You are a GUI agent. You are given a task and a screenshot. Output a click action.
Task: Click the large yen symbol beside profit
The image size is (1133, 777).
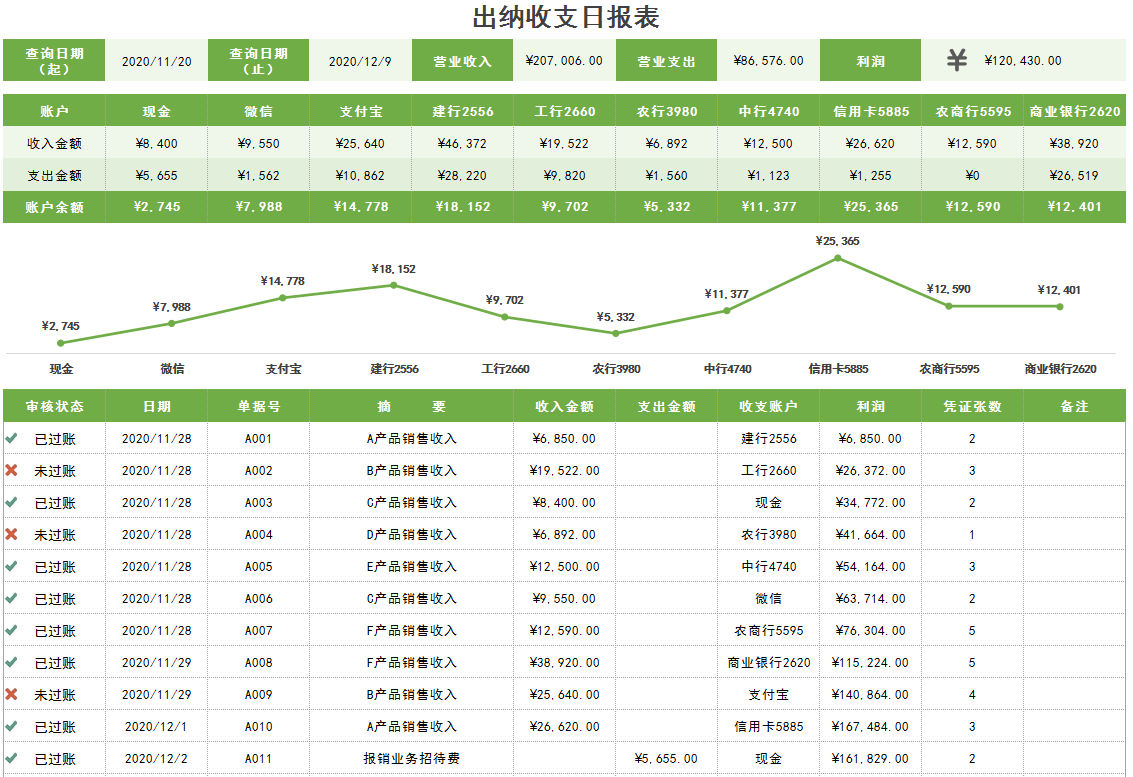957,60
